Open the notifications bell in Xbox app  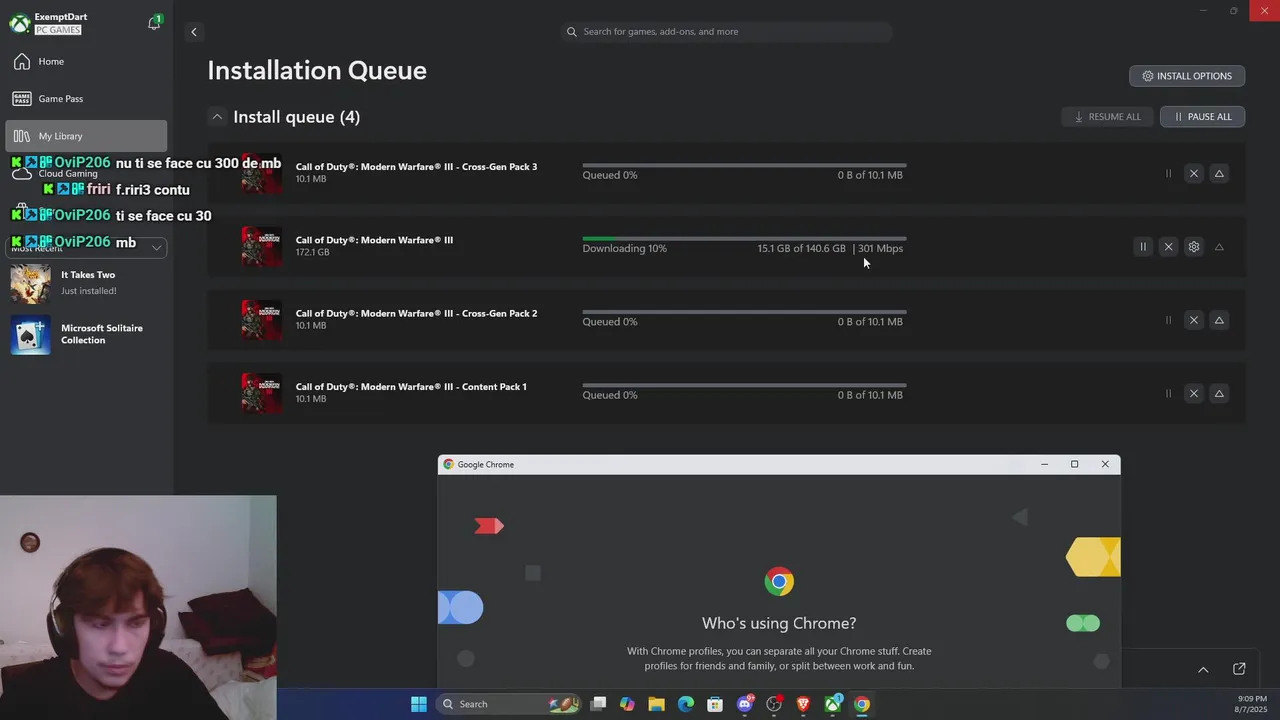click(x=154, y=23)
